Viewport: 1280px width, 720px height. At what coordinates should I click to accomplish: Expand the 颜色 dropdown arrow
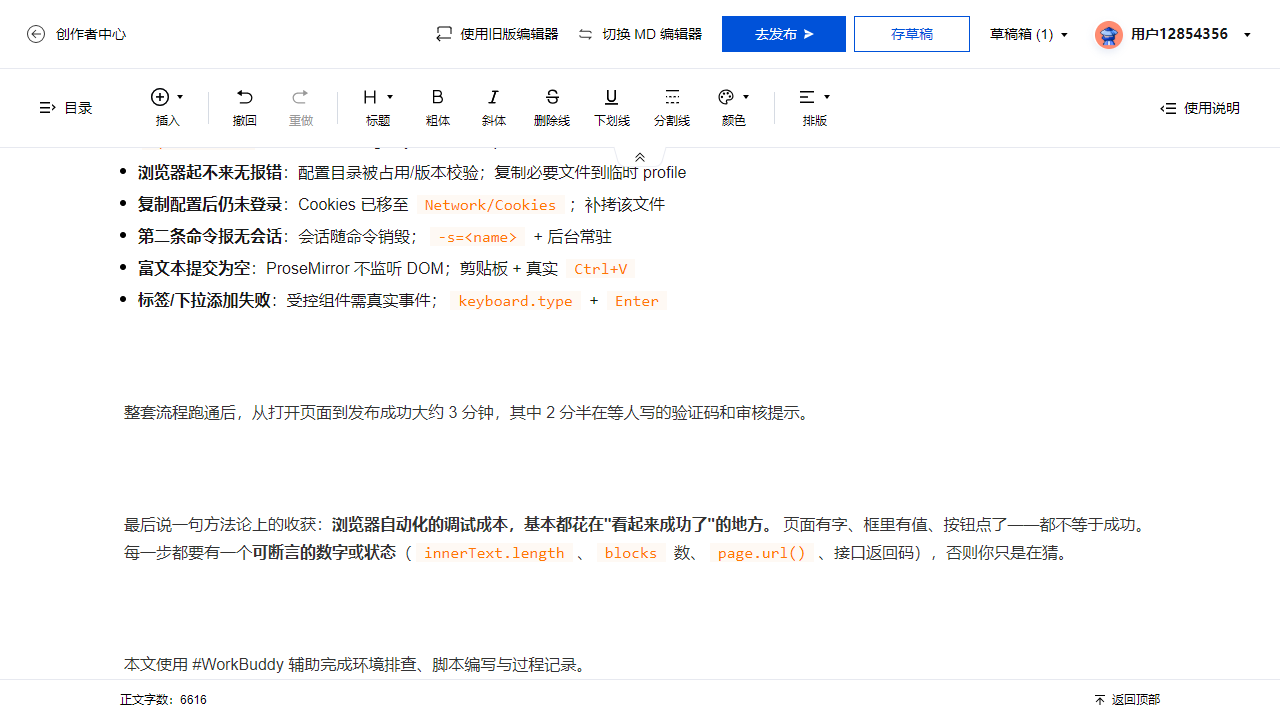746,97
